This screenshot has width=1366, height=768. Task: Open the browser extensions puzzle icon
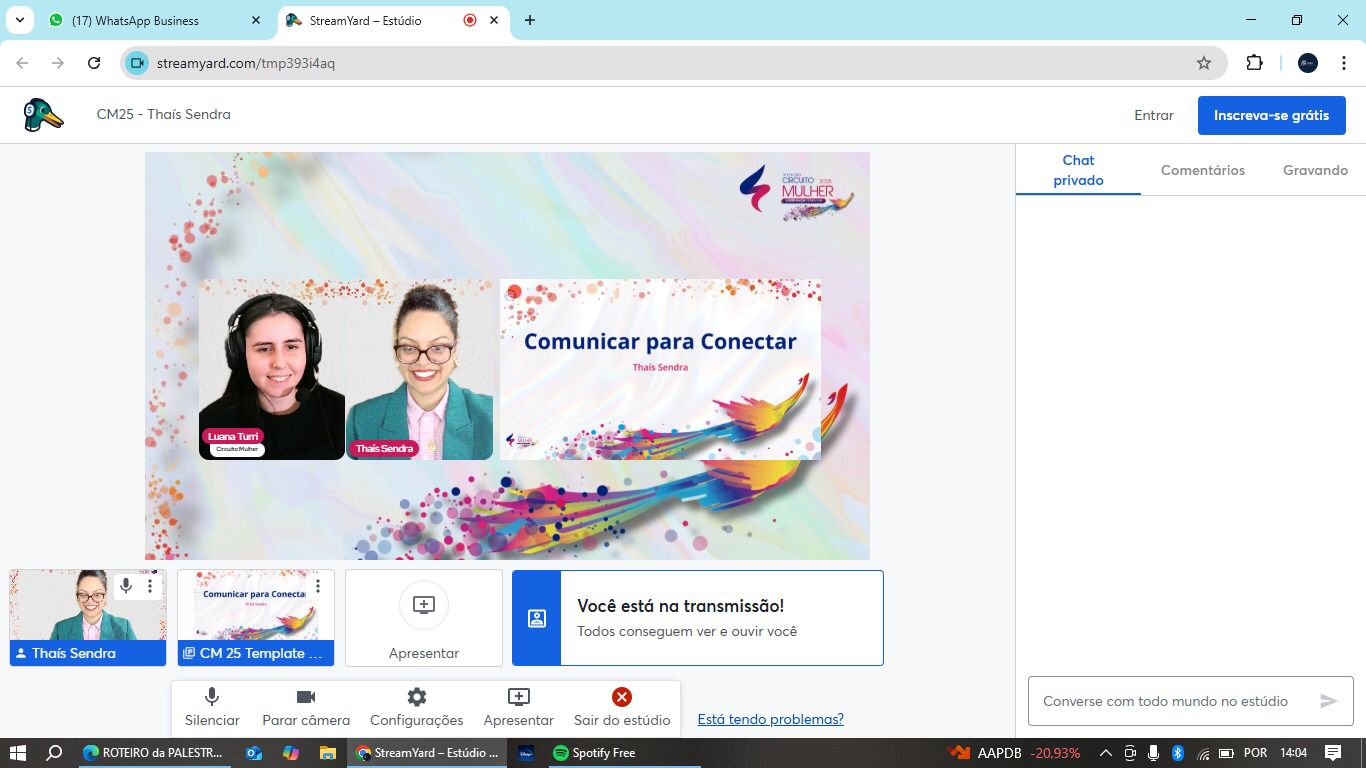(1254, 63)
